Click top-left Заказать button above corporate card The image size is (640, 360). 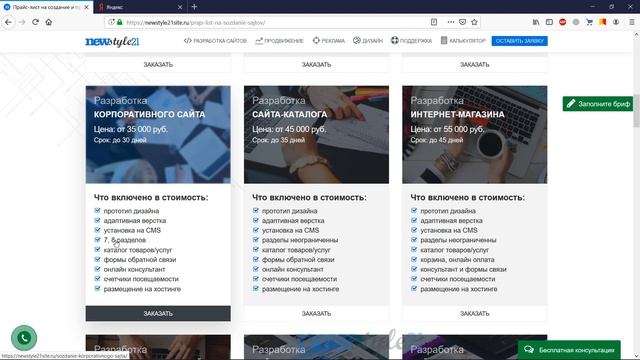pyautogui.click(x=158, y=64)
